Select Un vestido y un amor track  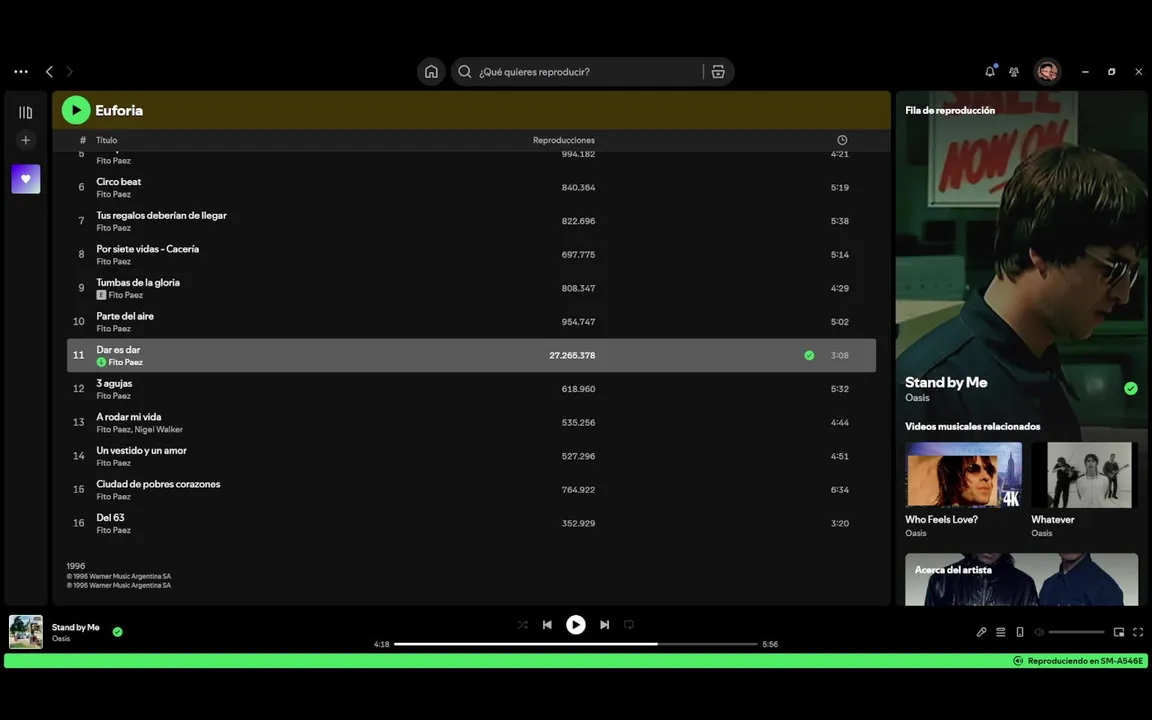pyautogui.click(x=471, y=456)
